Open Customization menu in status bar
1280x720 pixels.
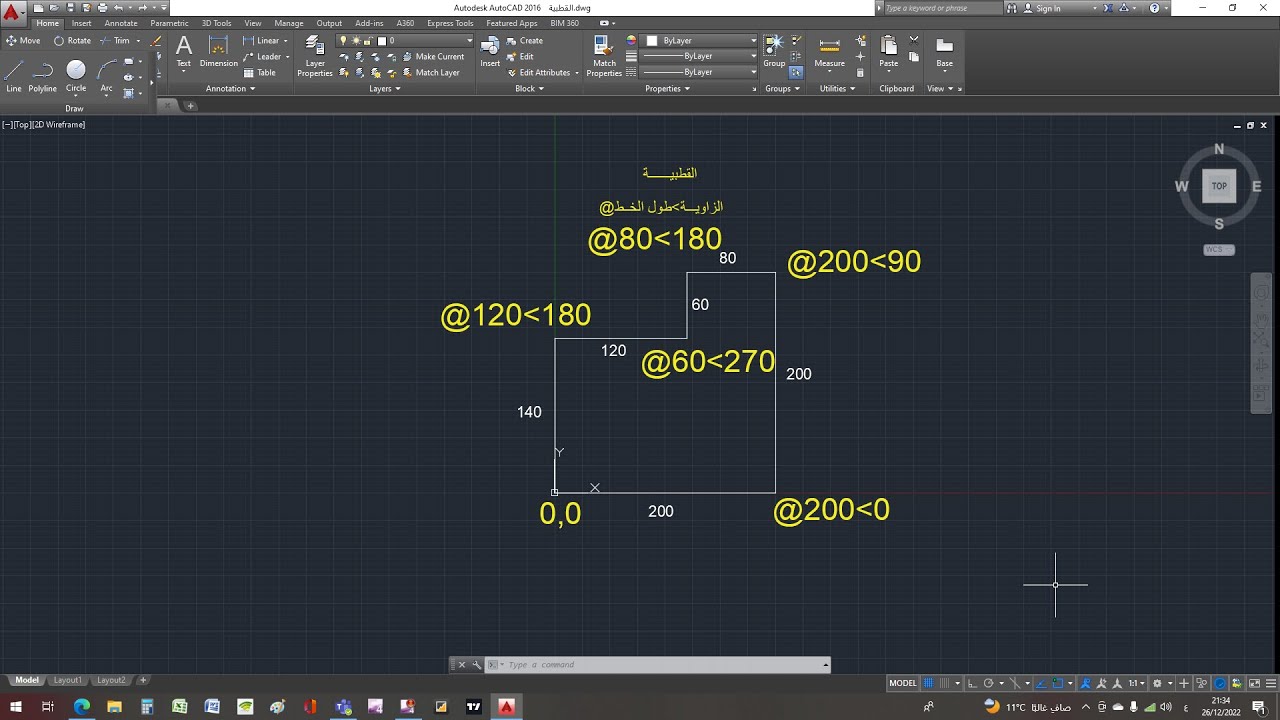coord(1271,683)
